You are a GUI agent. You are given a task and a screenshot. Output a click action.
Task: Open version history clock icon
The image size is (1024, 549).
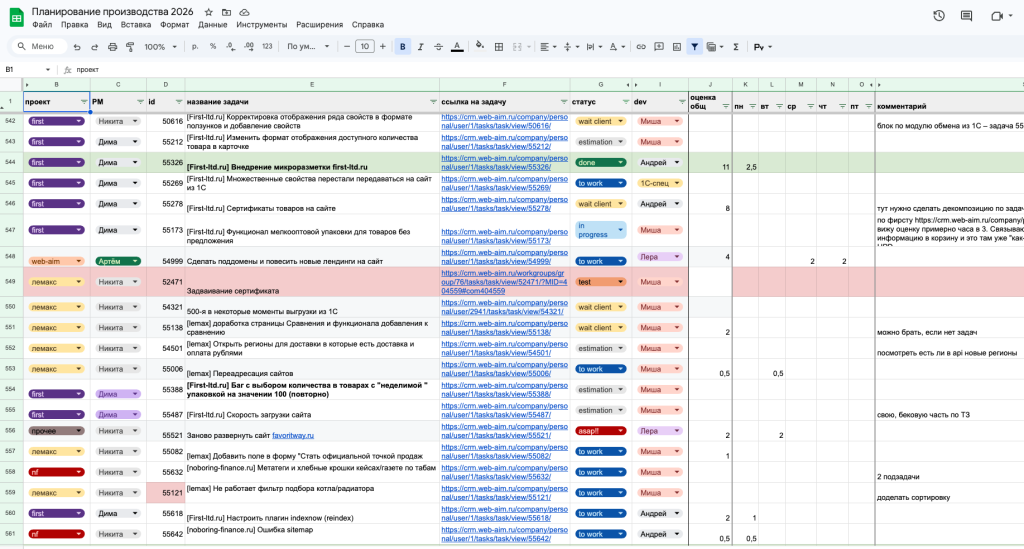tap(938, 16)
